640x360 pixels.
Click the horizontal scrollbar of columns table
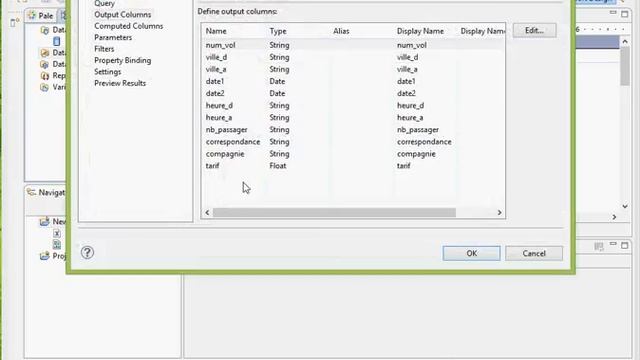coord(334,213)
